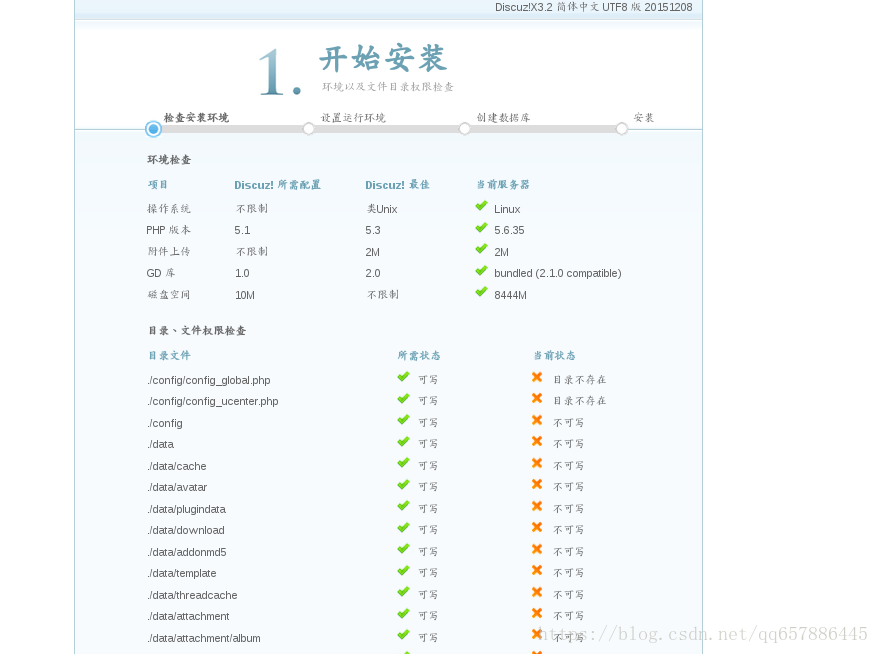Image resolution: width=879 pixels, height=654 pixels.
Task: Click the ./data/threadcache path text
Action: (x=192, y=595)
